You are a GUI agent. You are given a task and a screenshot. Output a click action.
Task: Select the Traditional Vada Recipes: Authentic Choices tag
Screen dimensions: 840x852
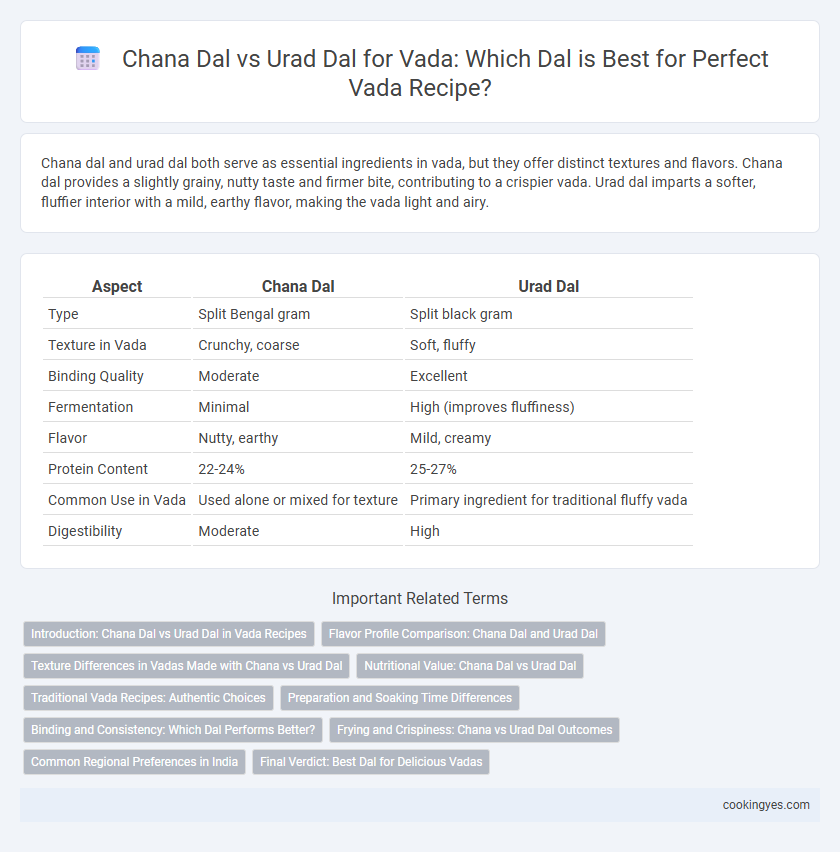[x=148, y=698]
